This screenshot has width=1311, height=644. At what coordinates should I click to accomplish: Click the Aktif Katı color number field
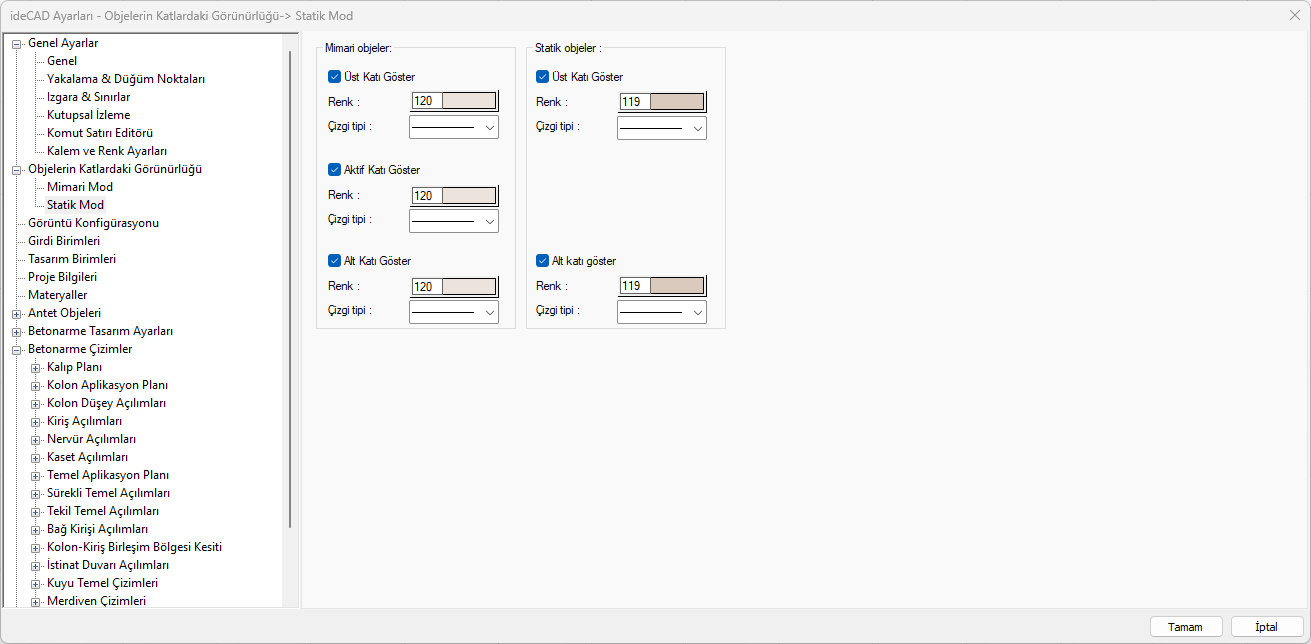click(426, 196)
